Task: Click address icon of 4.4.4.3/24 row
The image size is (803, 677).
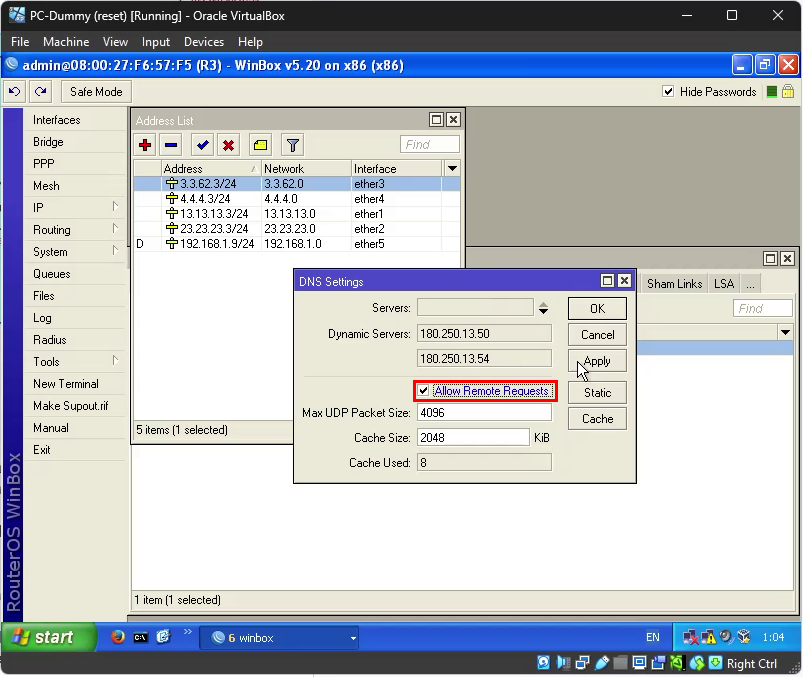Action: (x=172, y=199)
